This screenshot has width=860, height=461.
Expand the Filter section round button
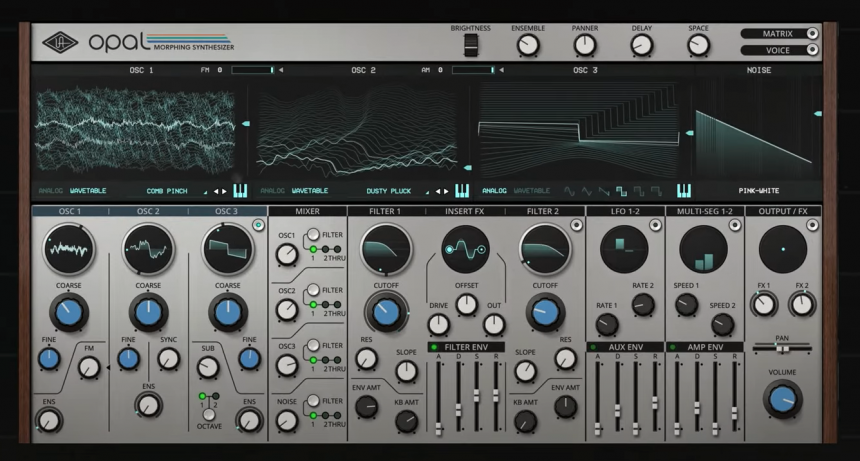[576, 225]
